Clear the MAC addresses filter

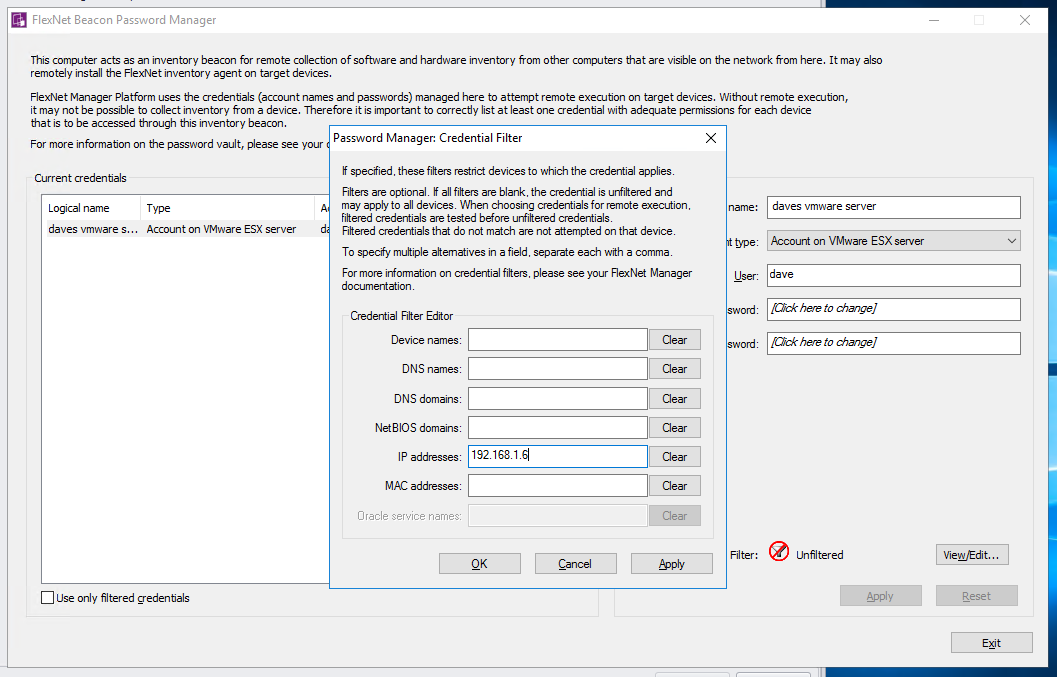(x=675, y=485)
